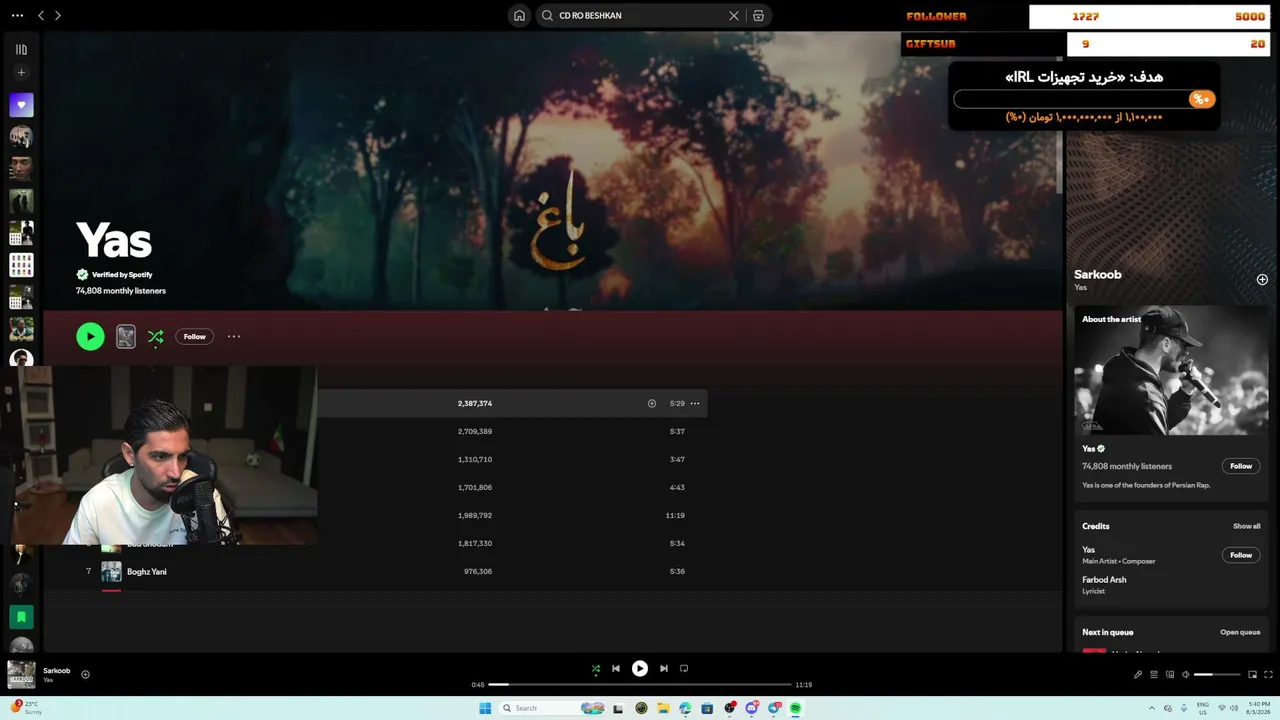The image size is (1280, 720).
Task: Toggle repeat in the player bar
Action: pos(684,669)
